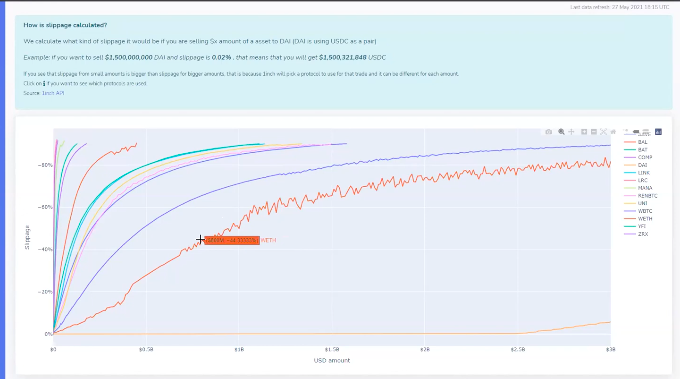Click the -20% y-axis tick label
Viewport: 680px width, 379px height.
[45, 292]
